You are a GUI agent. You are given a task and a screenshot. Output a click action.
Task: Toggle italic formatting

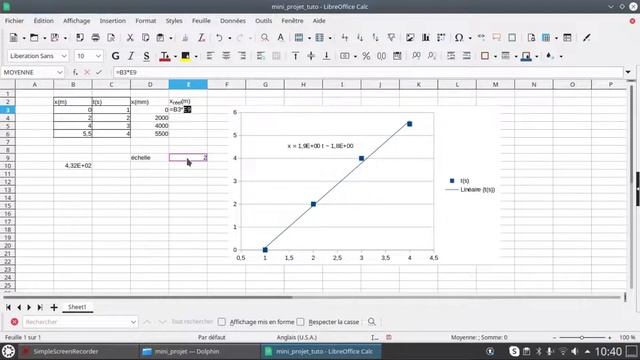point(131,56)
